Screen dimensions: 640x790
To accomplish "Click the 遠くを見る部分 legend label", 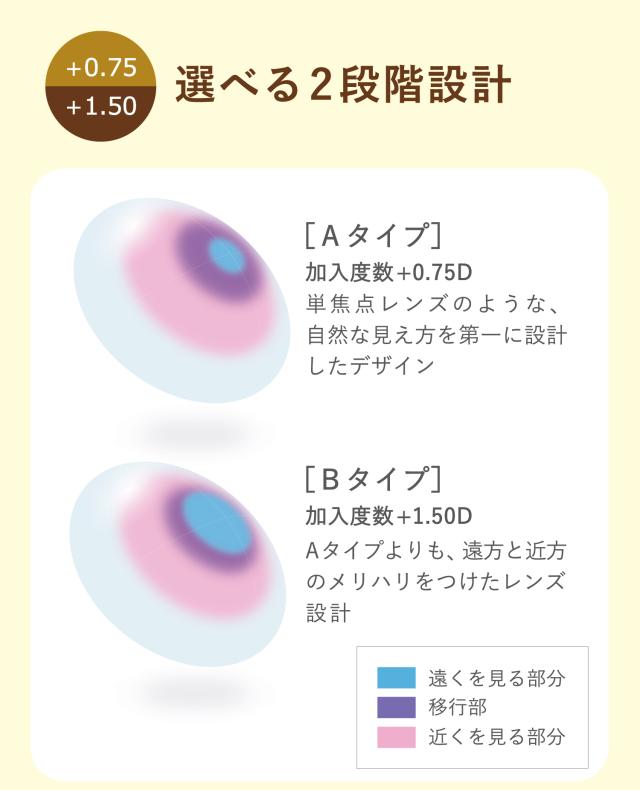I will (x=496, y=677).
